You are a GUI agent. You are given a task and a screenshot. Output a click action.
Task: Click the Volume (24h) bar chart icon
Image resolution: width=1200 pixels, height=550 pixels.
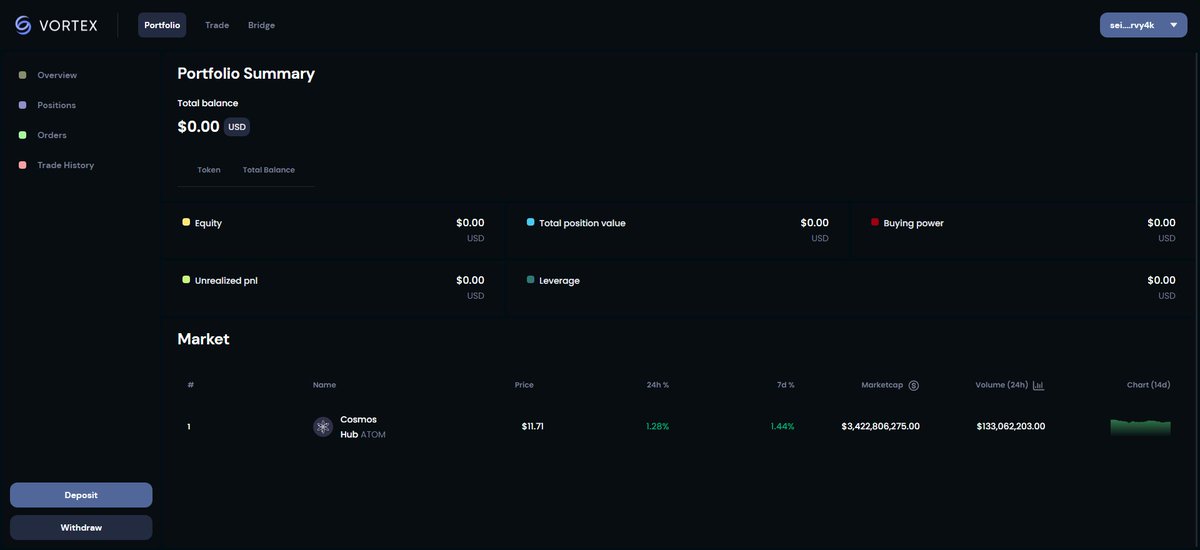pyautogui.click(x=1038, y=385)
